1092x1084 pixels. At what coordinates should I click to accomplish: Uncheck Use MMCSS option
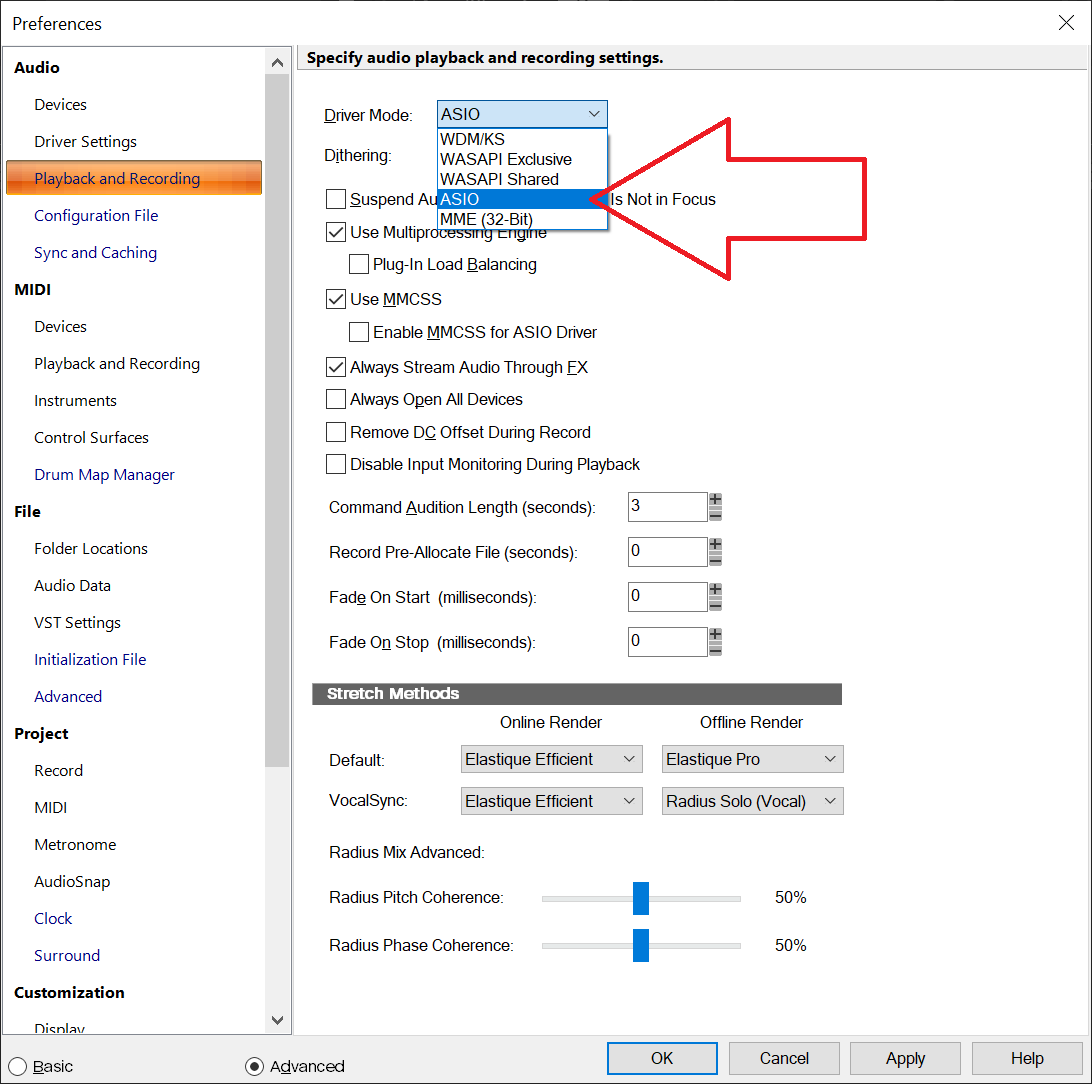[336, 299]
